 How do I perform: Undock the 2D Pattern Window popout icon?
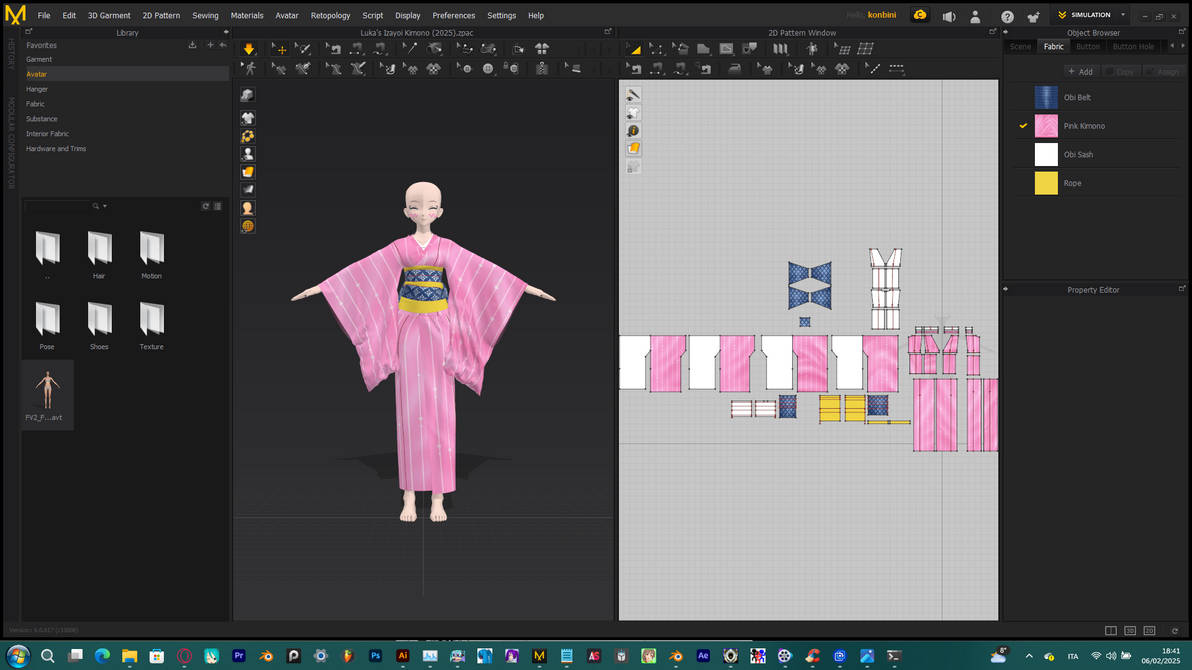tap(992, 32)
